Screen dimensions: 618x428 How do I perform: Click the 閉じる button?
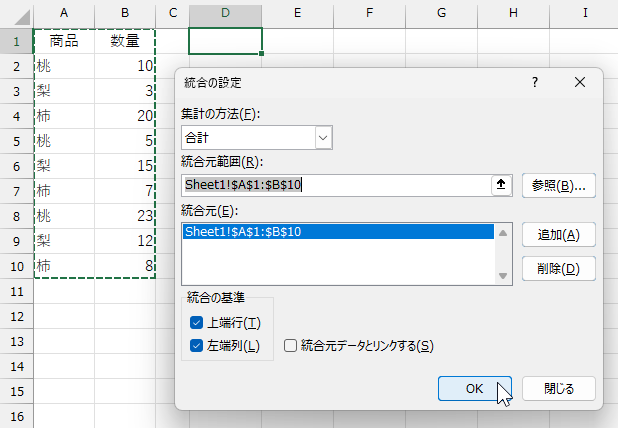pos(559,389)
